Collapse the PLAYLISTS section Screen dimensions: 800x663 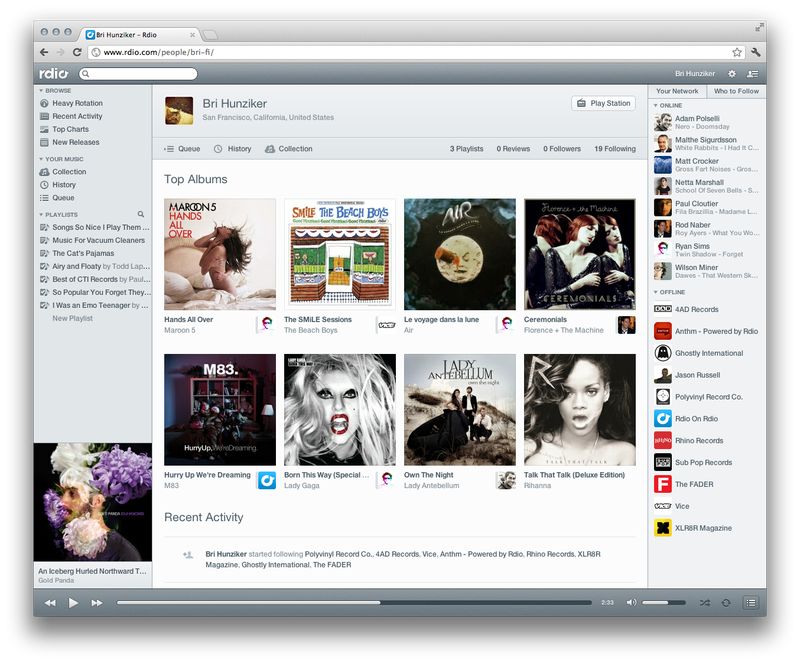(41, 214)
